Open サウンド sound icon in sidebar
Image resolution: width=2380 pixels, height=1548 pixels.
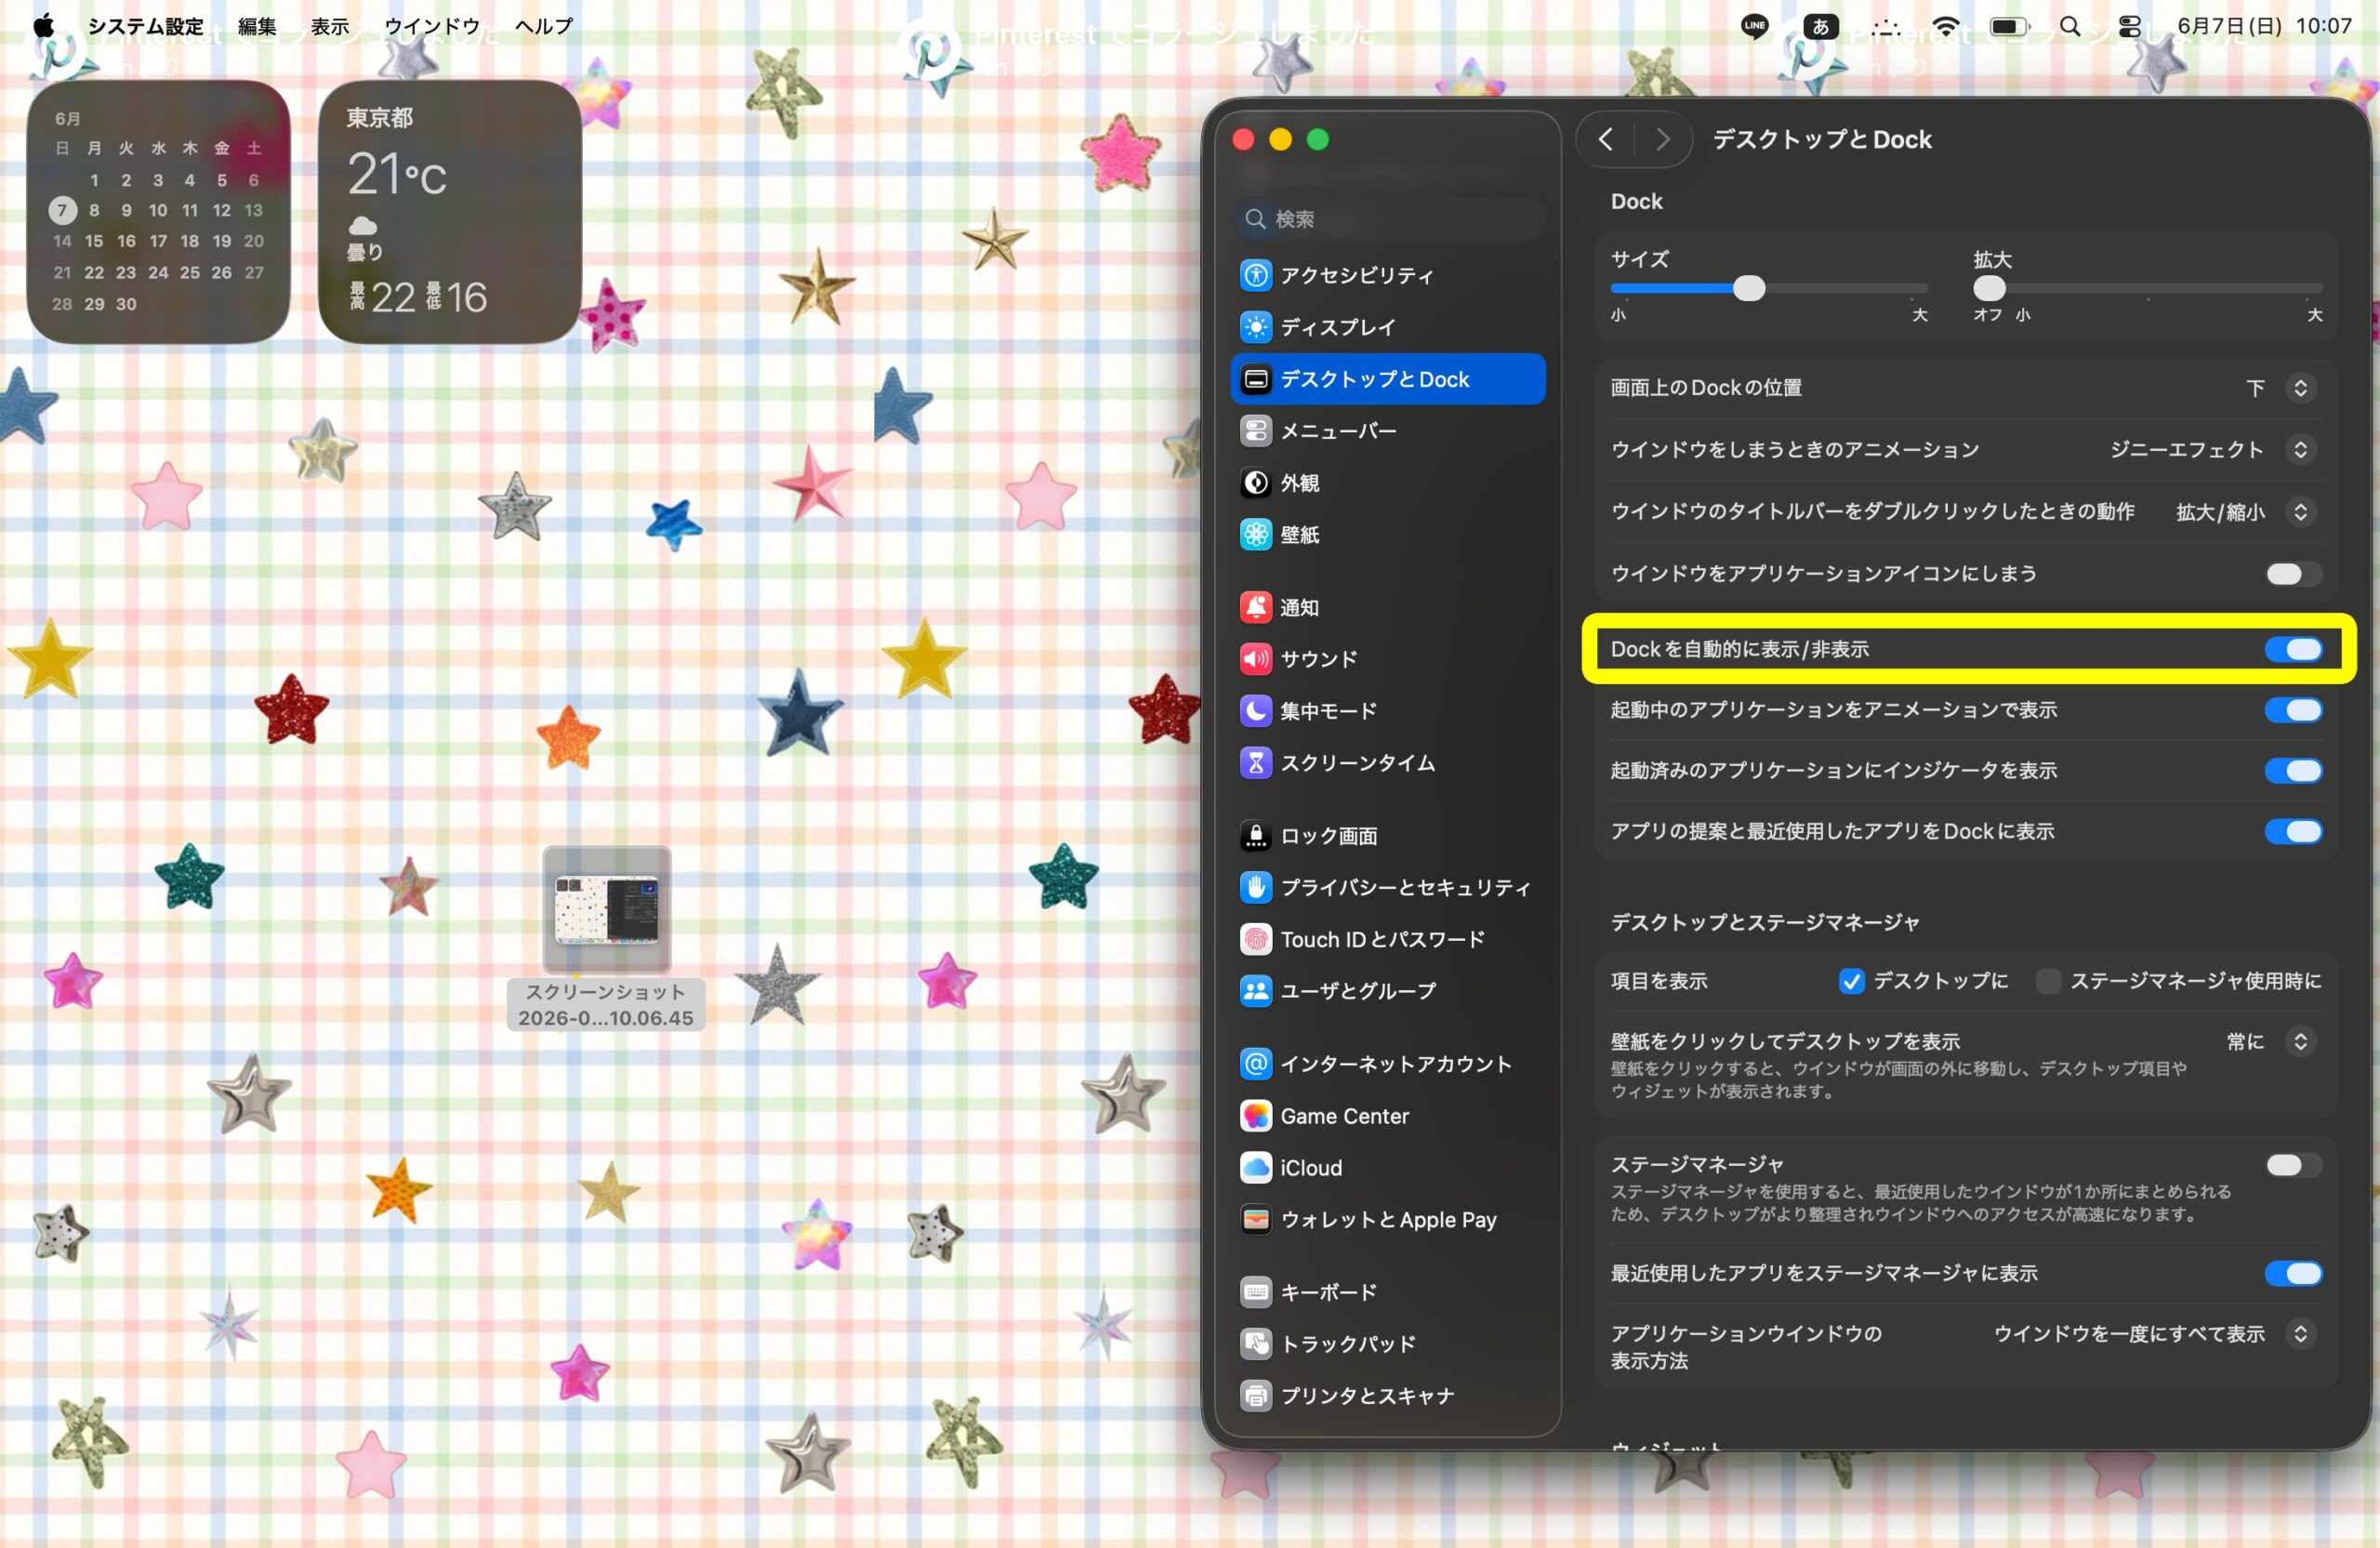coord(1255,659)
